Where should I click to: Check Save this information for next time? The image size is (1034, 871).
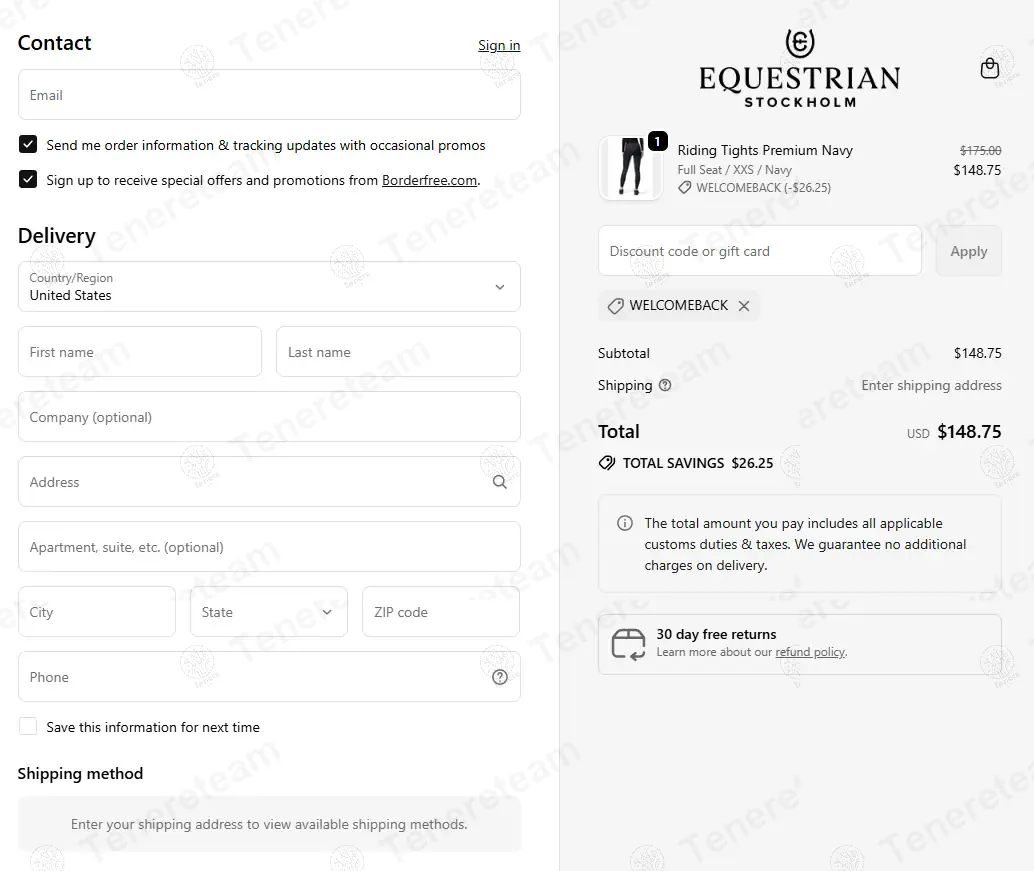click(28, 727)
